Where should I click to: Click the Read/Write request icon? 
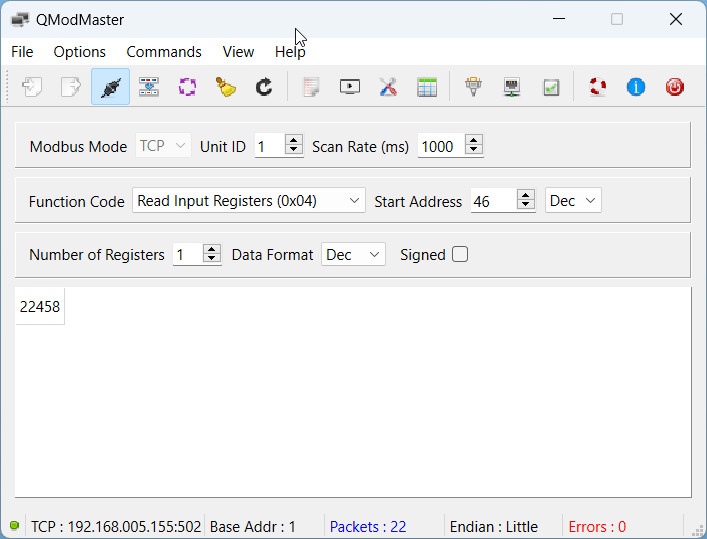[149, 87]
